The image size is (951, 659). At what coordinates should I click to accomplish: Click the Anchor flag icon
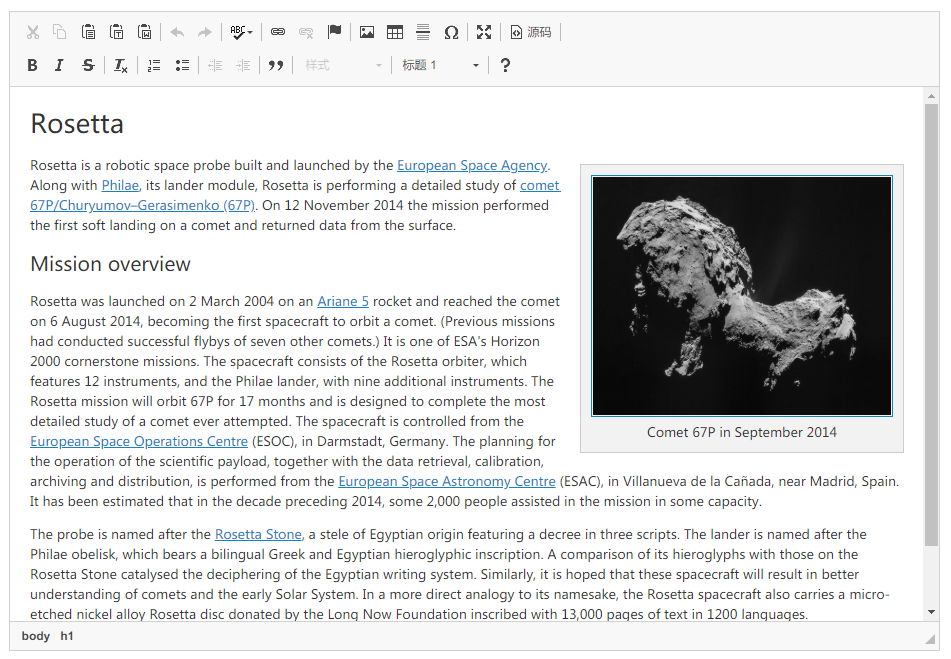335,32
